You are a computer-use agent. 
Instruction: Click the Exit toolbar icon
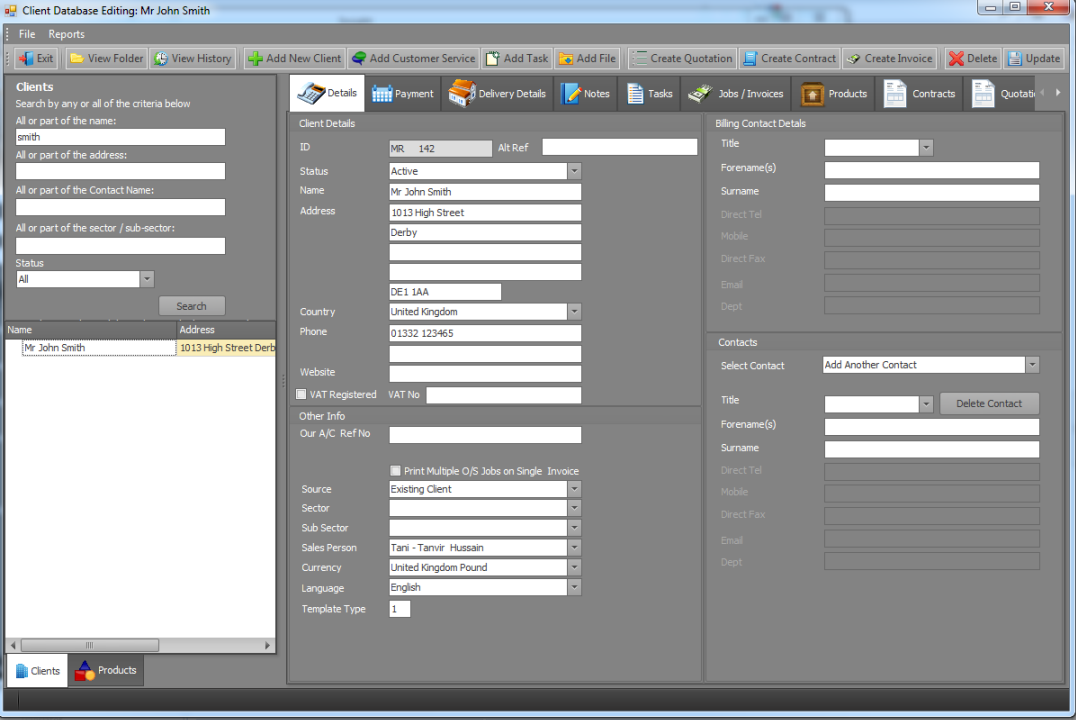coord(26,59)
